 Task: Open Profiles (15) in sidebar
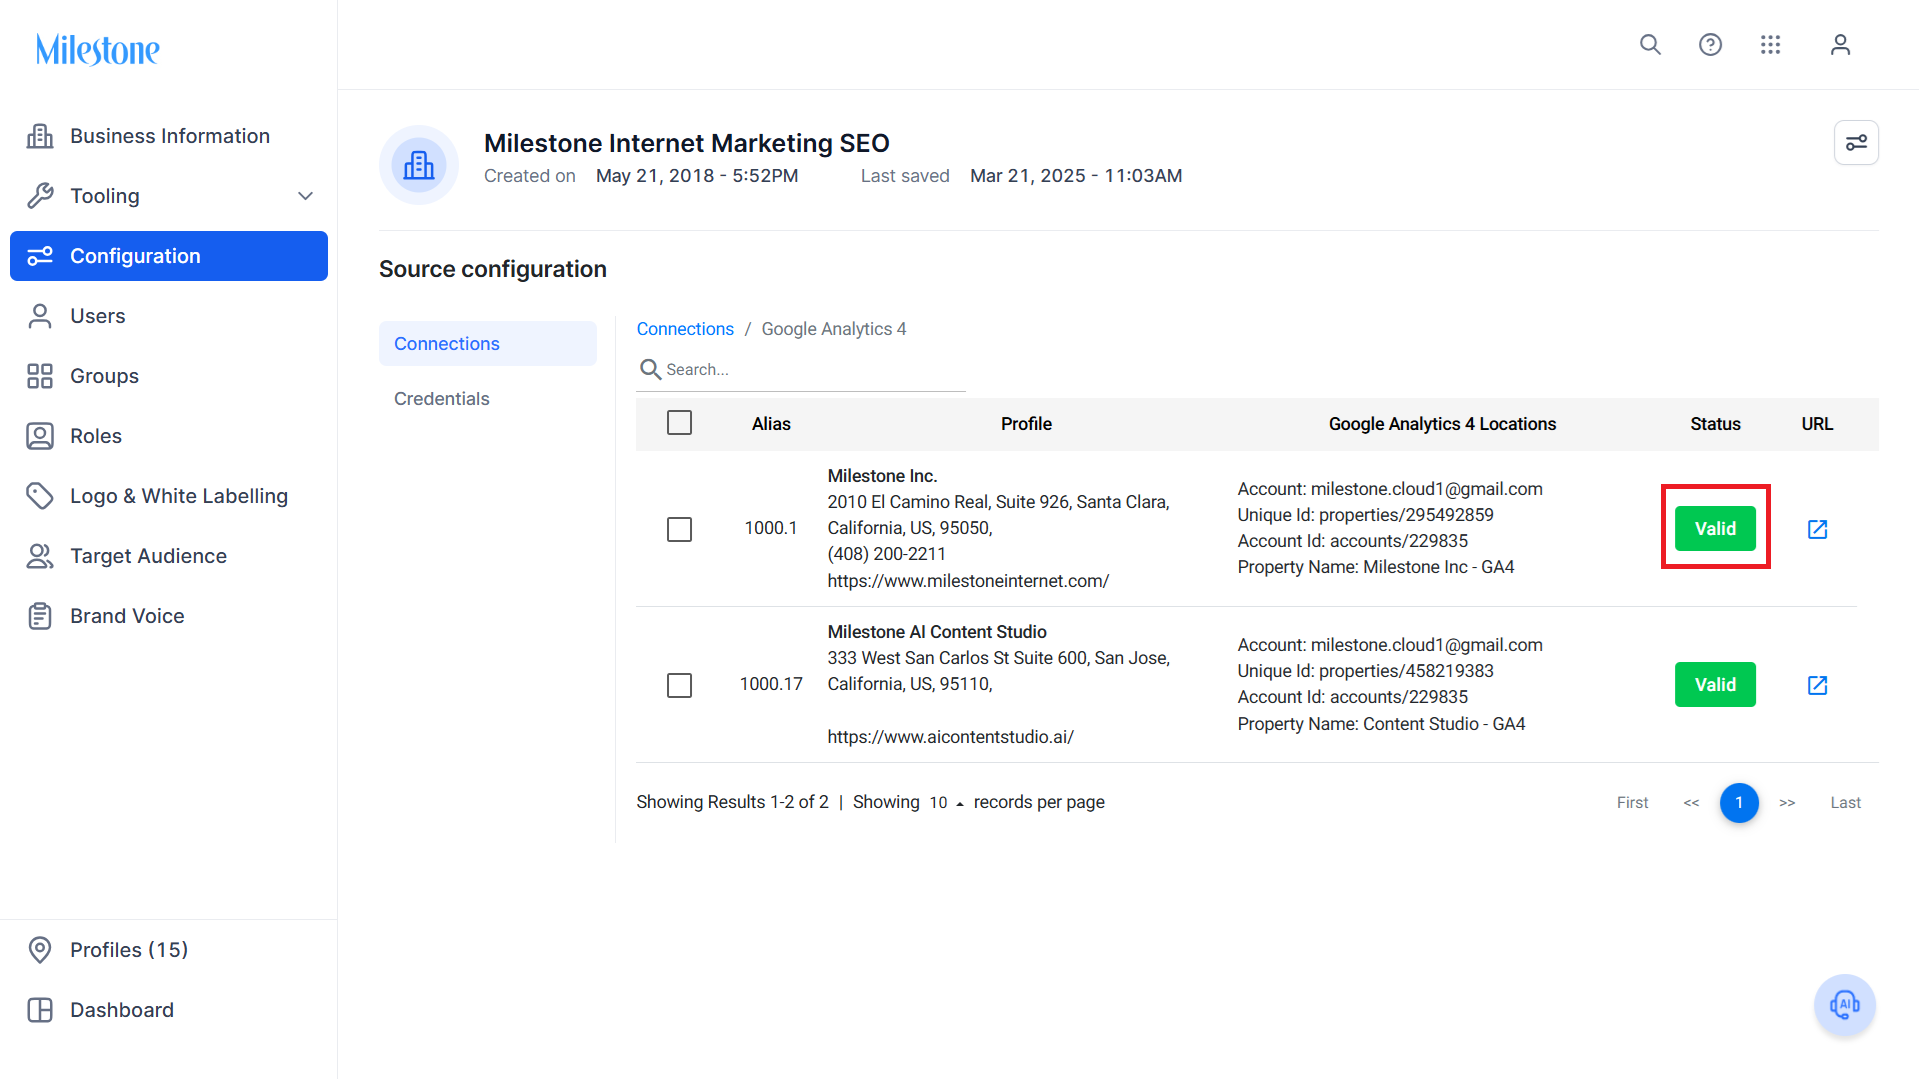169,950
